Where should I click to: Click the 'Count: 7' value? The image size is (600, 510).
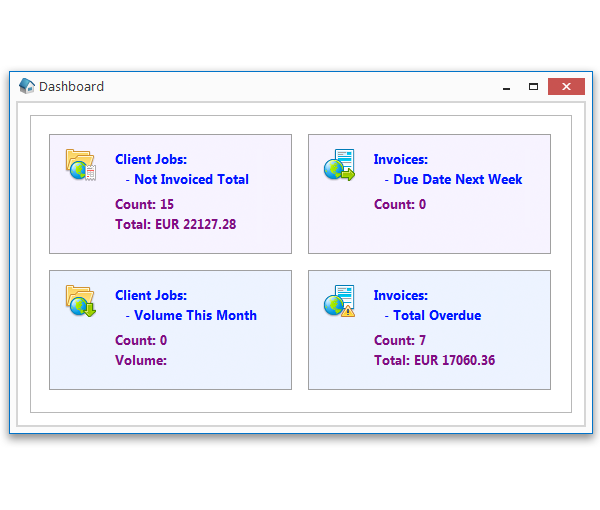pos(400,340)
